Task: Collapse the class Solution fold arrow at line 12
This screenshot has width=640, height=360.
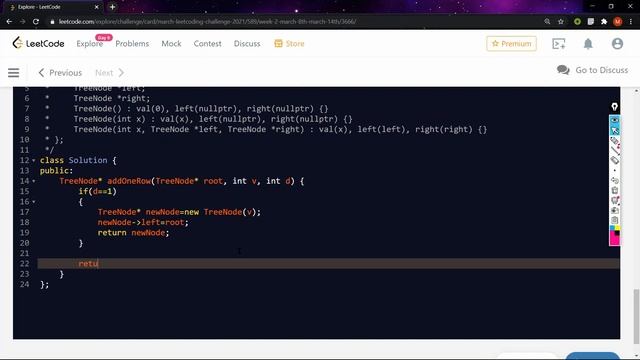Action: (33, 160)
